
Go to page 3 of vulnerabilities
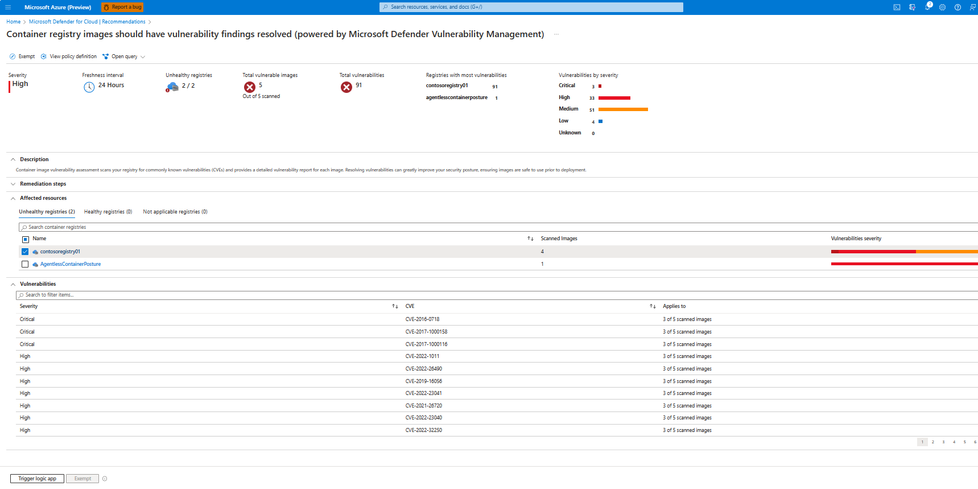(943, 442)
